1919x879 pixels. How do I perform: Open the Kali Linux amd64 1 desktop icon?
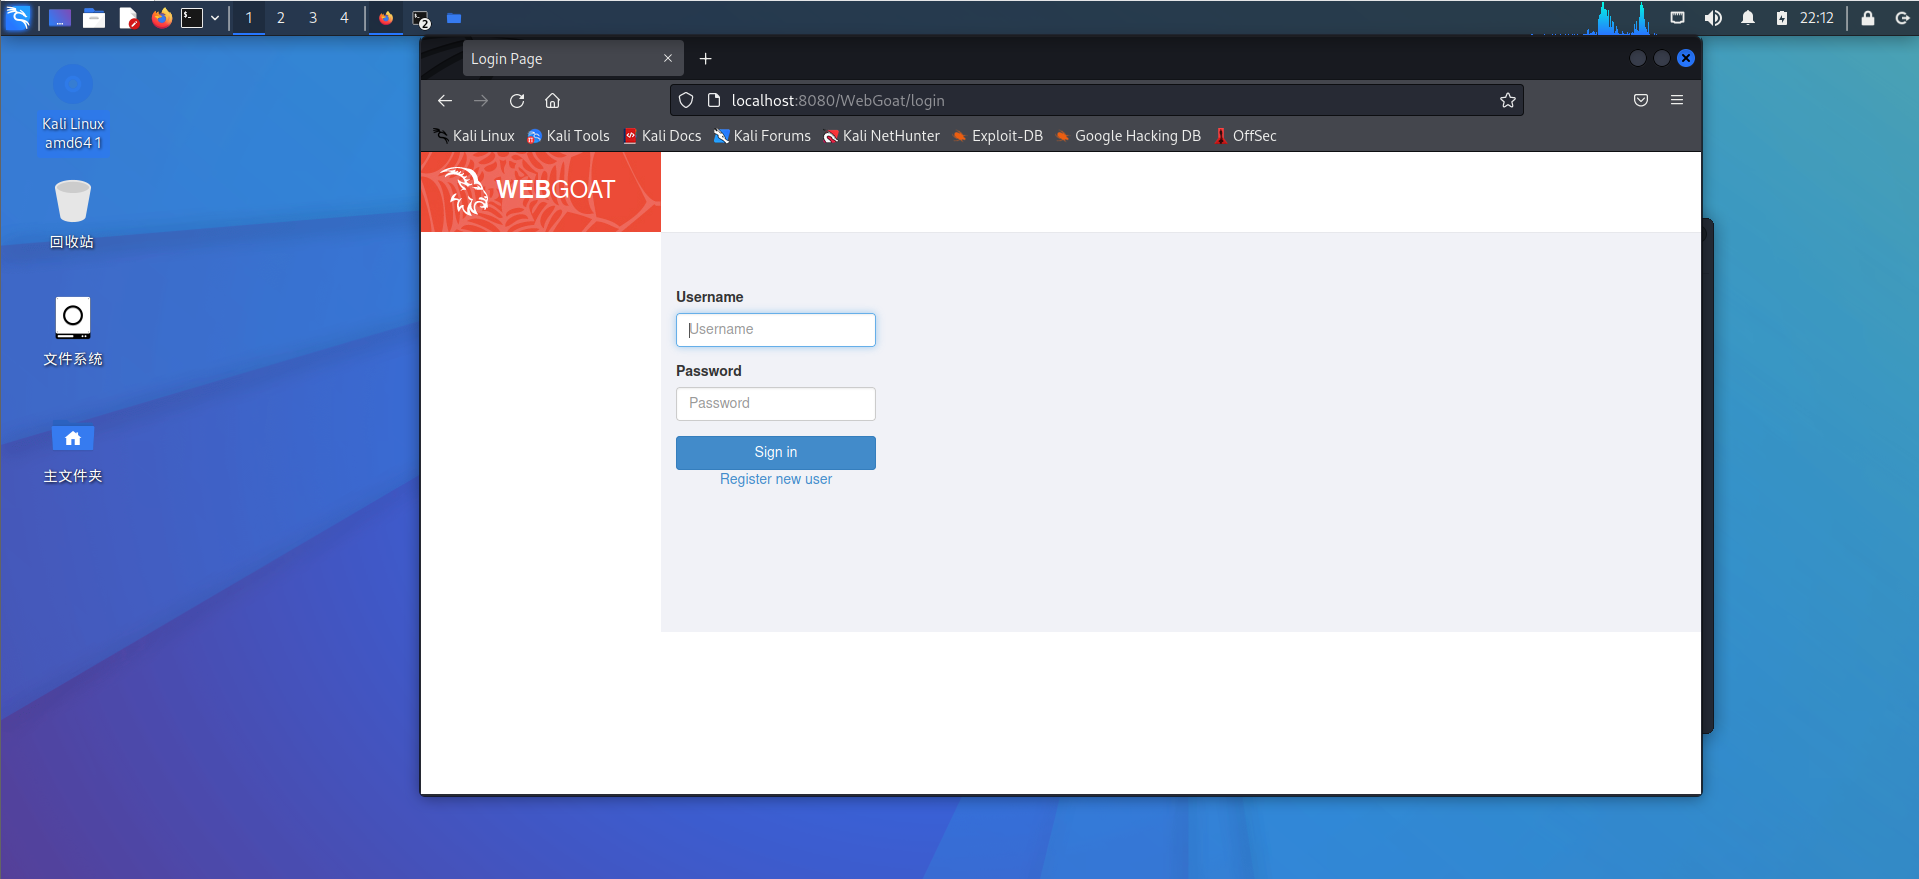click(73, 108)
